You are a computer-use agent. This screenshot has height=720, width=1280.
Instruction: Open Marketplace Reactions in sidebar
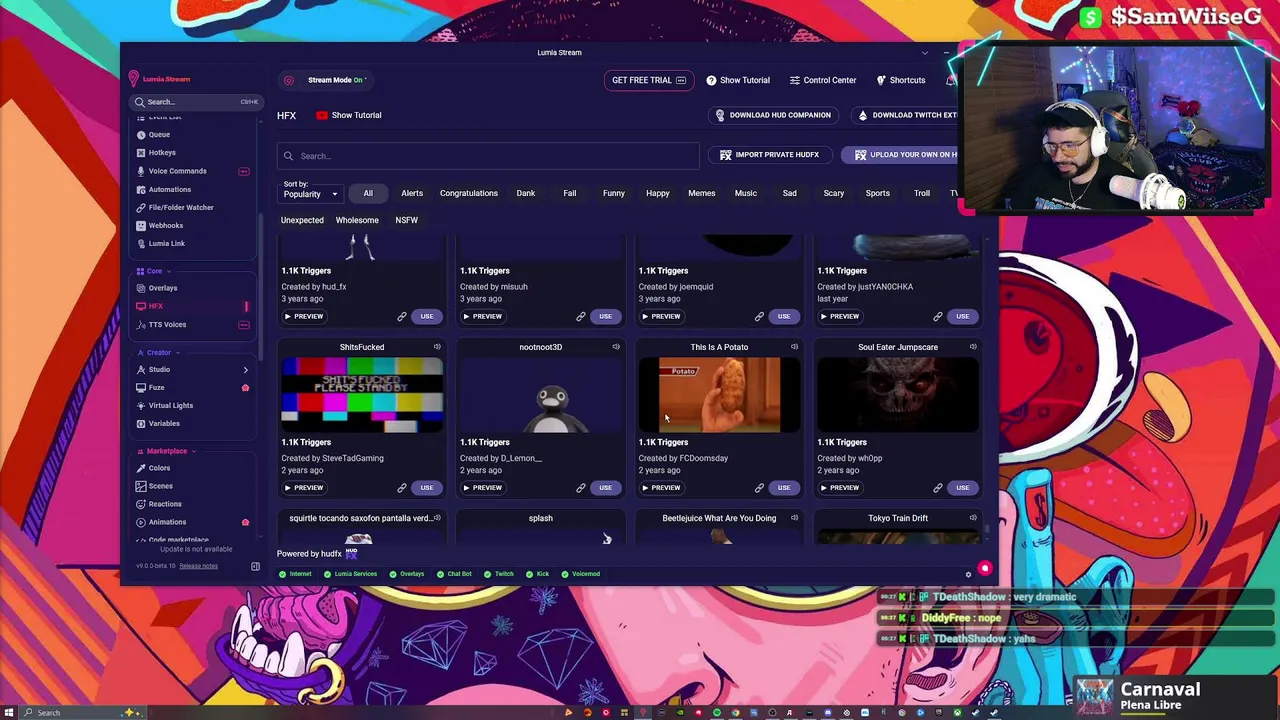point(165,504)
